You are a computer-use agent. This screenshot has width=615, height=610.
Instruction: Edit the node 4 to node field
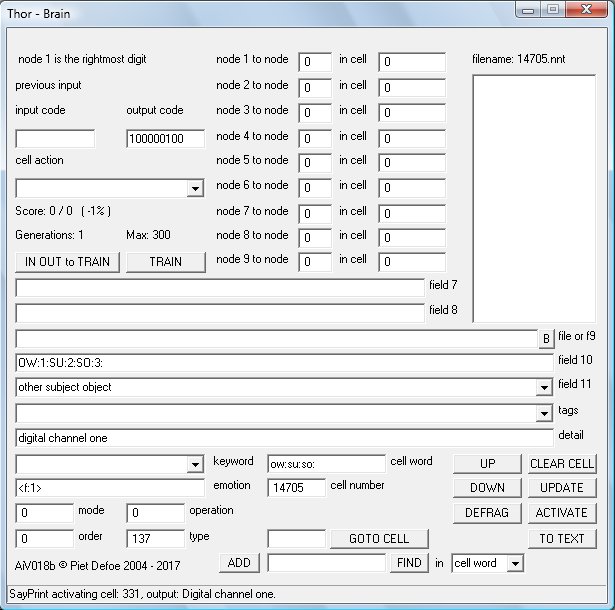[315, 139]
